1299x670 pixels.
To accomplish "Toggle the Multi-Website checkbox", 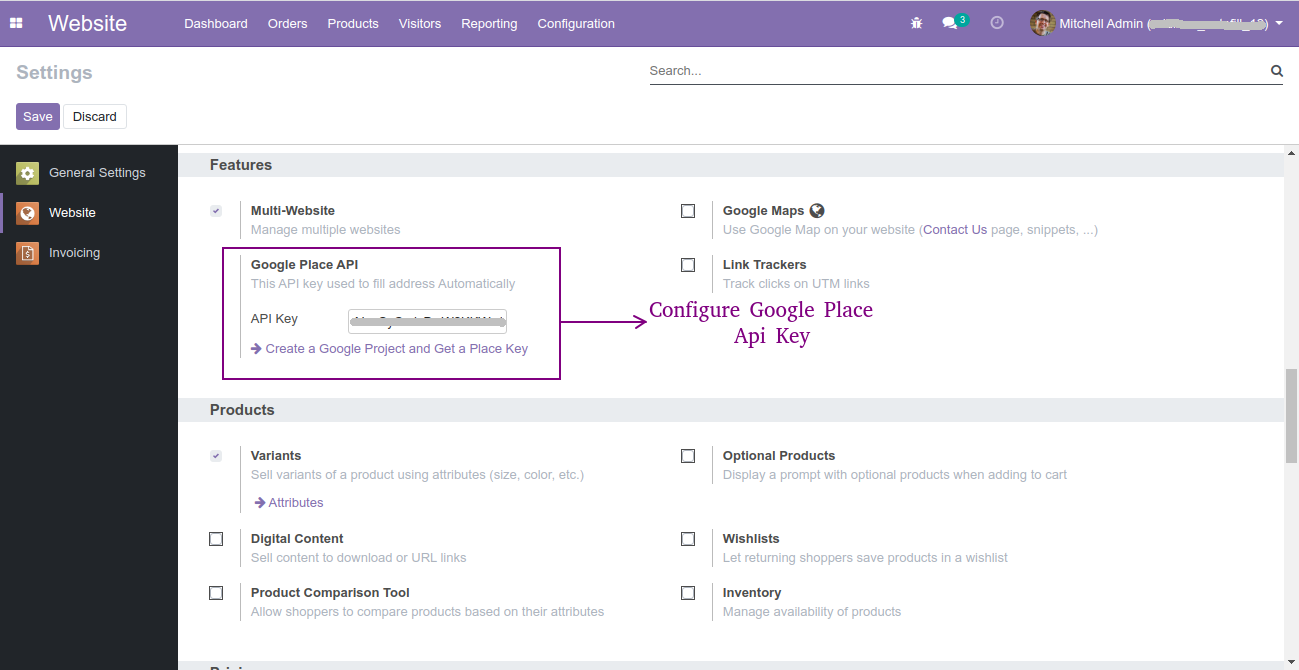I will point(216,211).
